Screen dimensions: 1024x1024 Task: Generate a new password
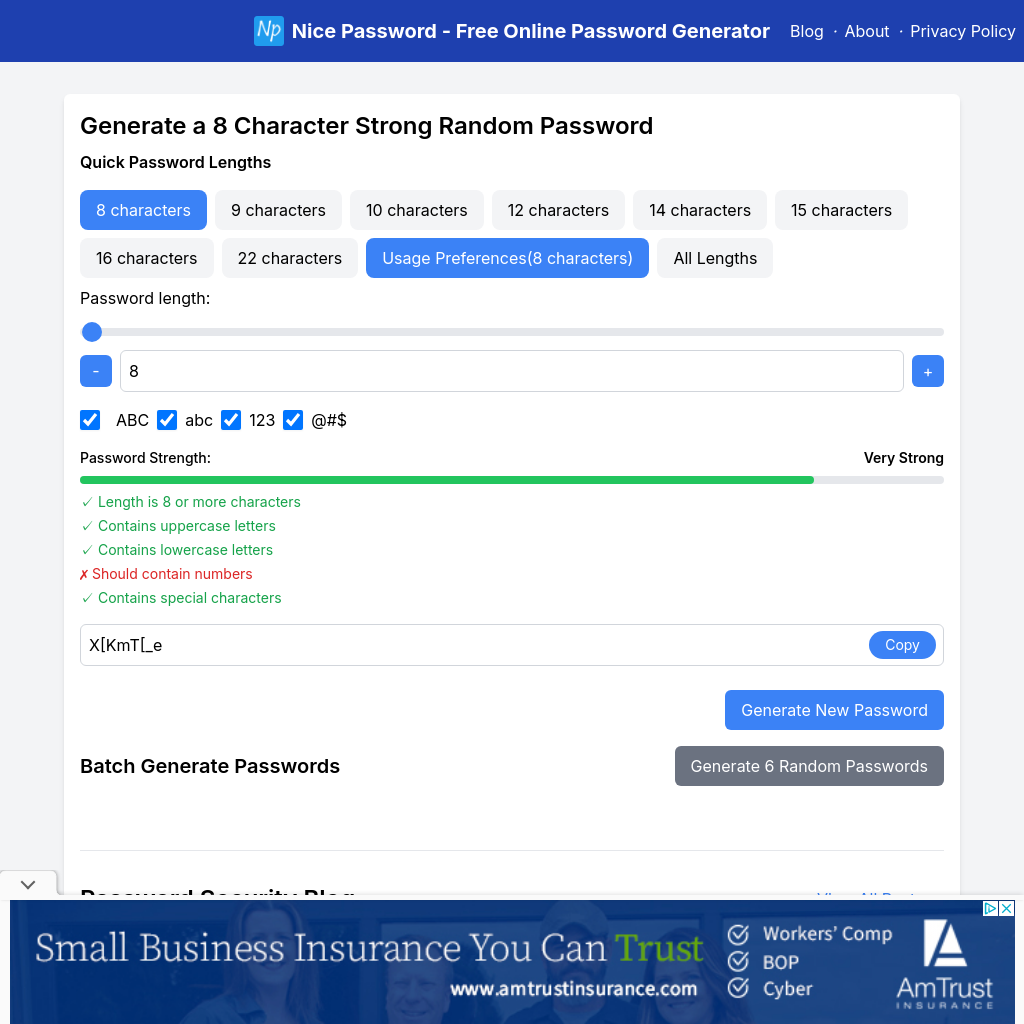[834, 710]
